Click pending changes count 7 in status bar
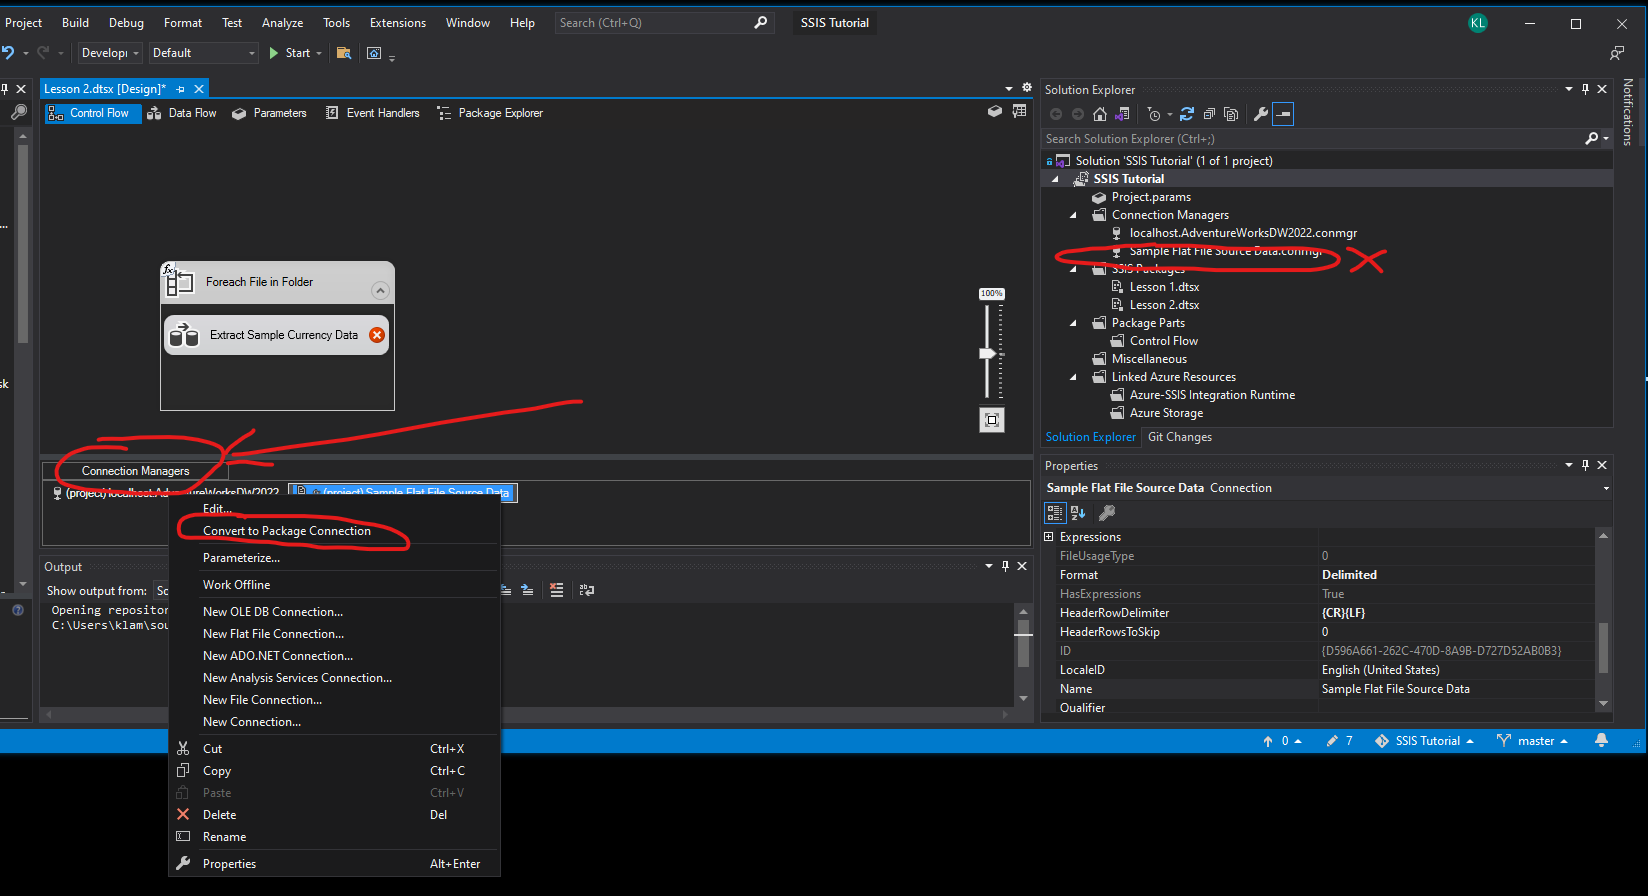This screenshot has width=1648, height=896. click(1340, 741)
